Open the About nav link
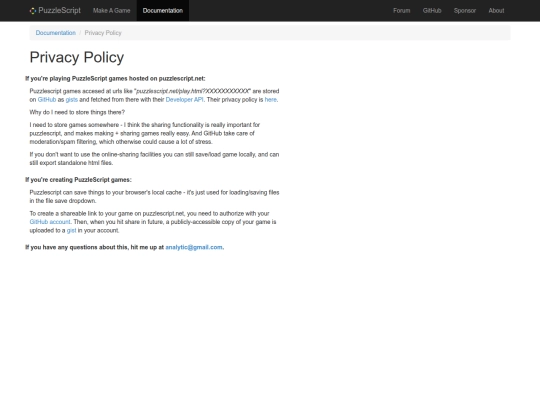This screenshot has height=405, width=540. click(x=496, y=11)
